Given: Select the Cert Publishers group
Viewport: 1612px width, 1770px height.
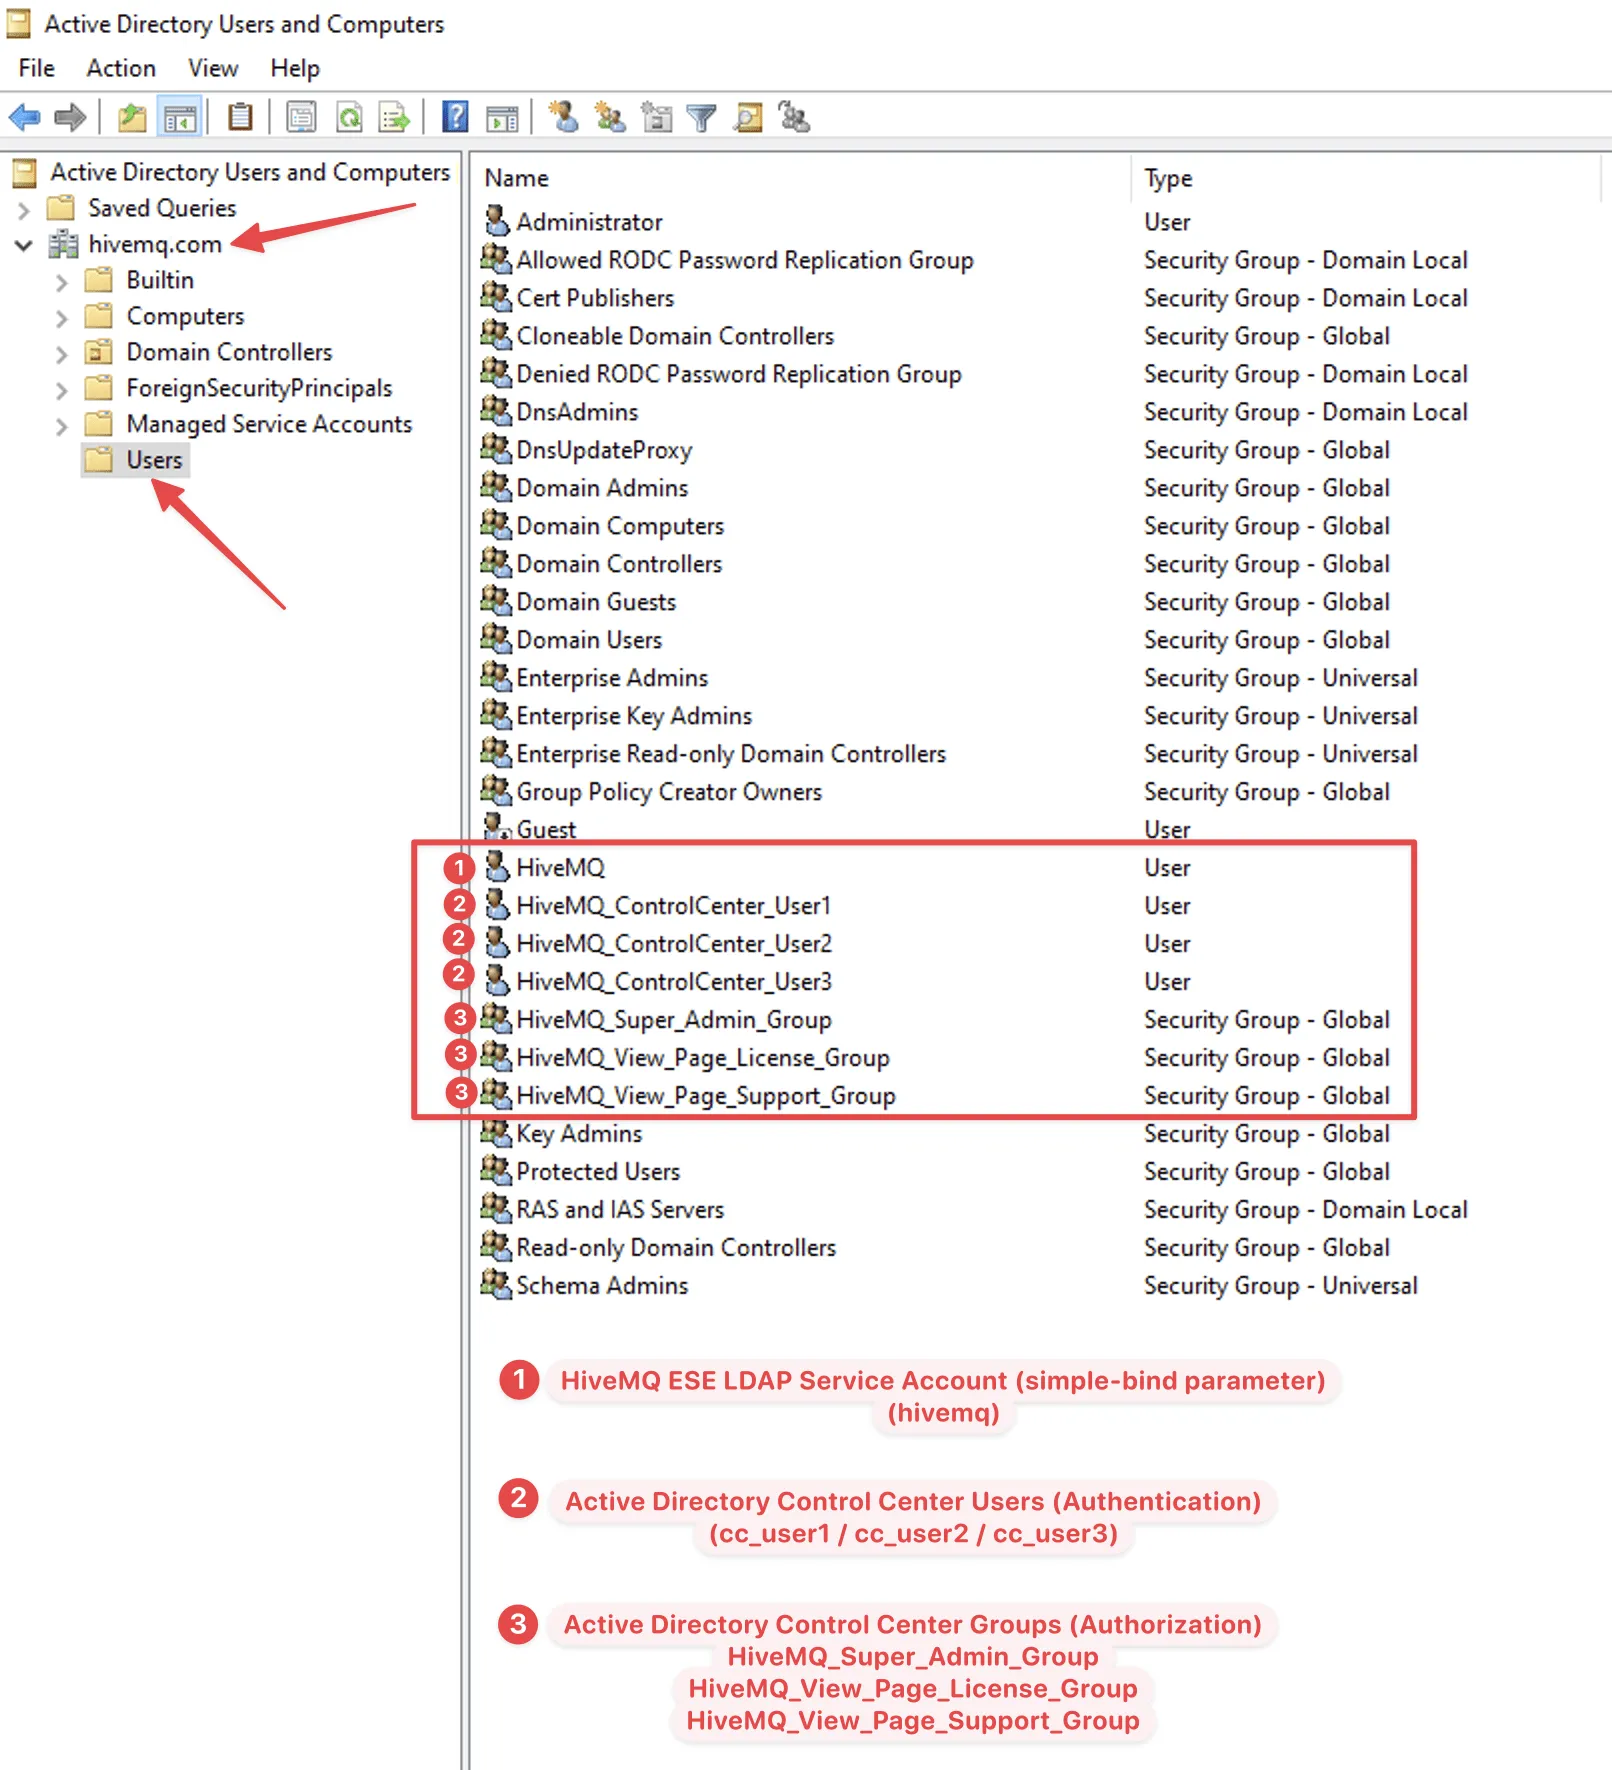Looking at the screenshot, I should 595,297.
